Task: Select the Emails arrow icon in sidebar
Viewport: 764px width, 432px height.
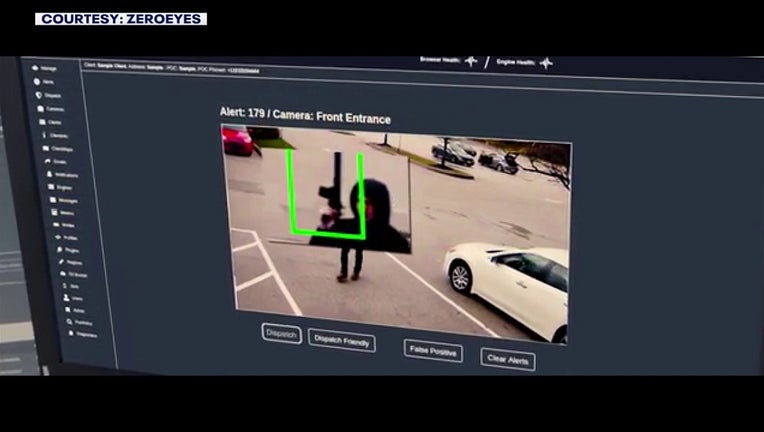Action: point(48,161)
